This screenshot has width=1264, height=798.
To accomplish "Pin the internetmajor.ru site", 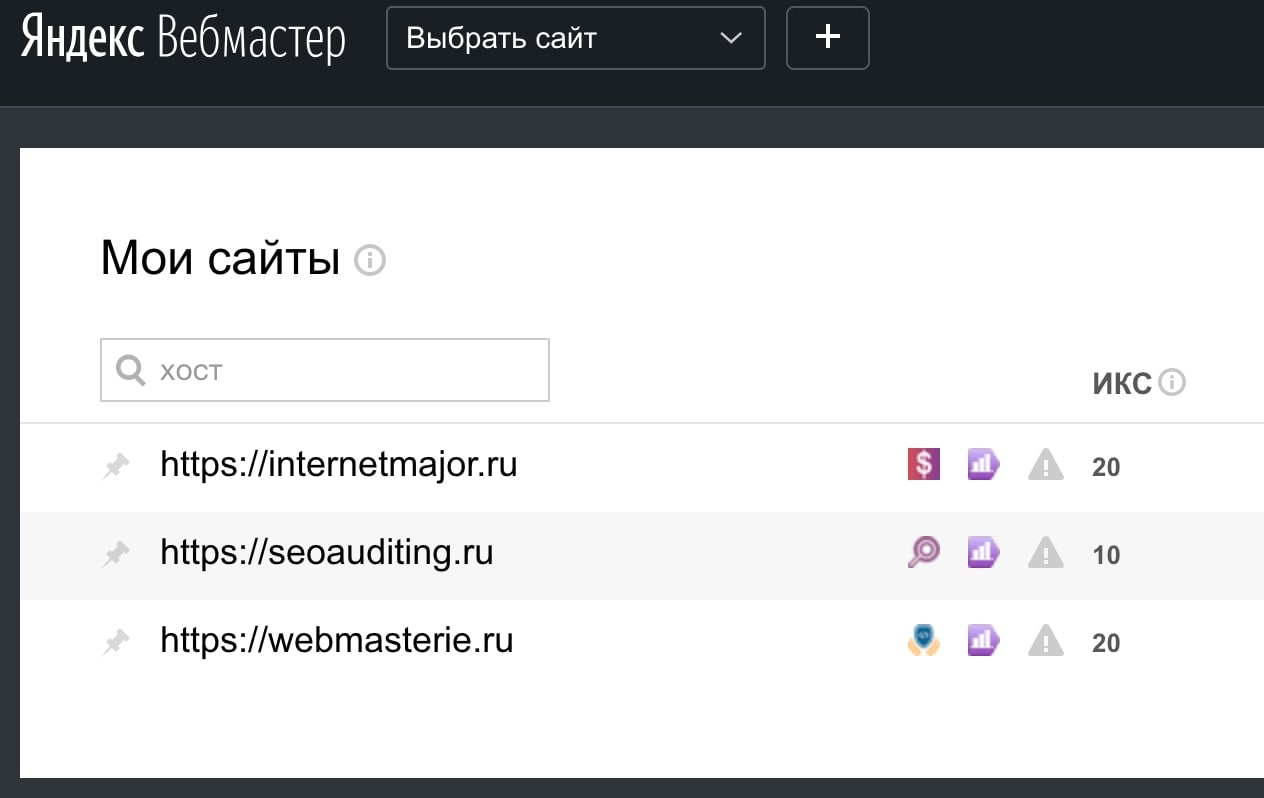I will click(x=116, y=464).
